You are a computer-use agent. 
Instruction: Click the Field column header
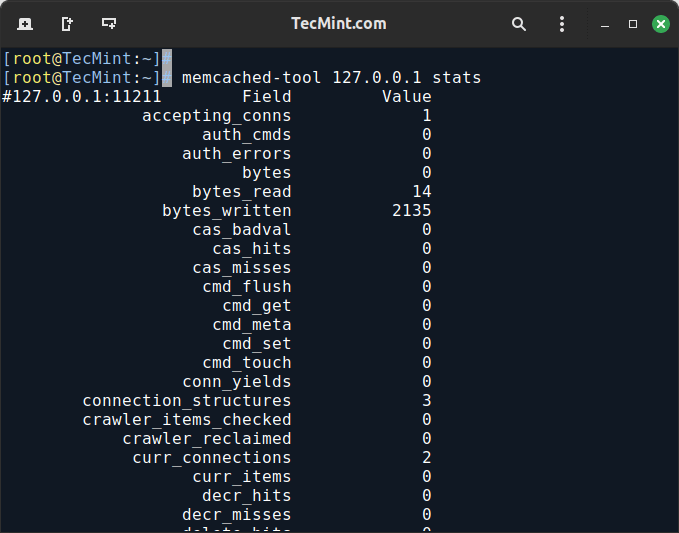pos(267,97)
